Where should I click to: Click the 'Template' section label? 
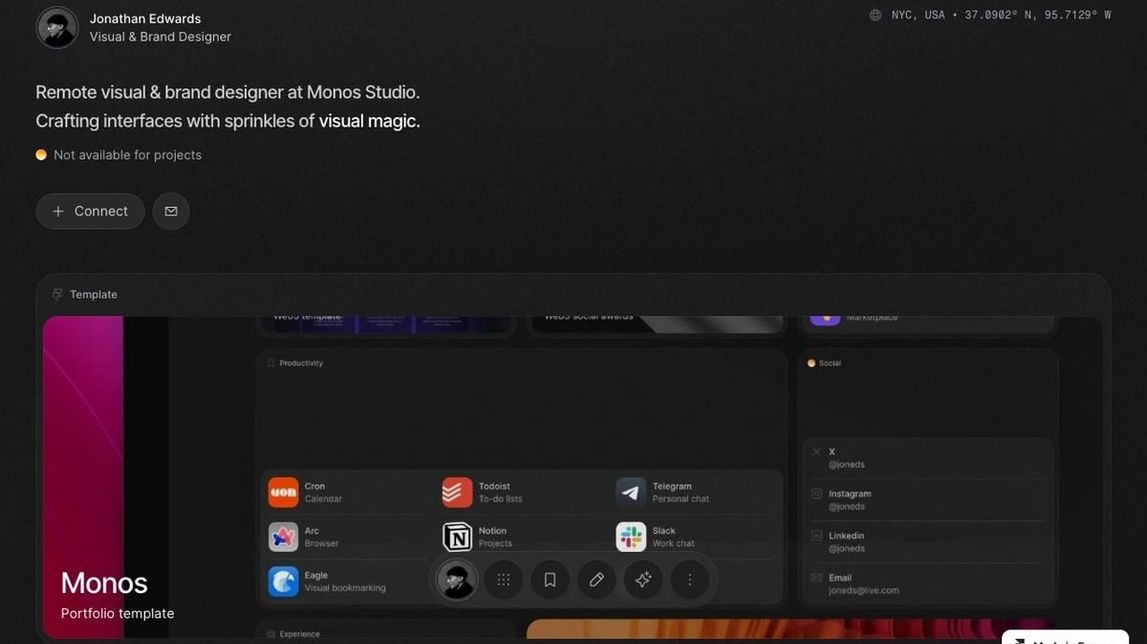coord(94,294)
